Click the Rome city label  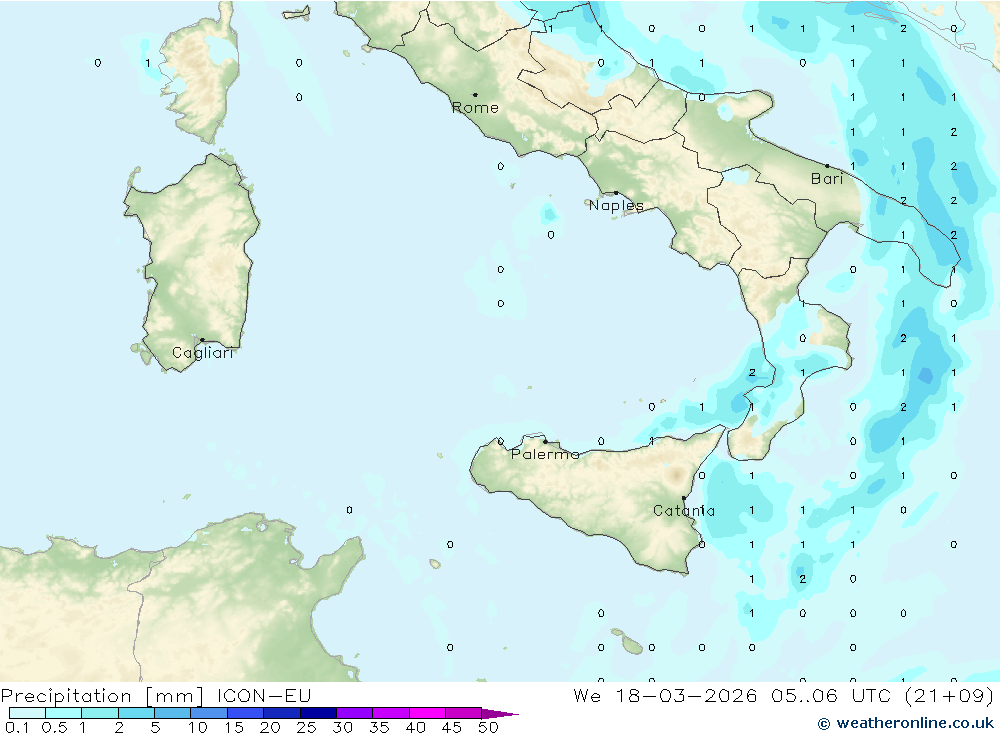coord(475,108)
